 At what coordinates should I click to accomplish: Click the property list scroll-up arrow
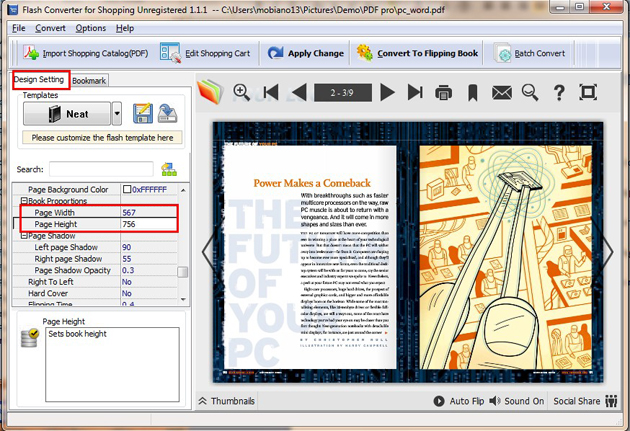click(183, 190)
